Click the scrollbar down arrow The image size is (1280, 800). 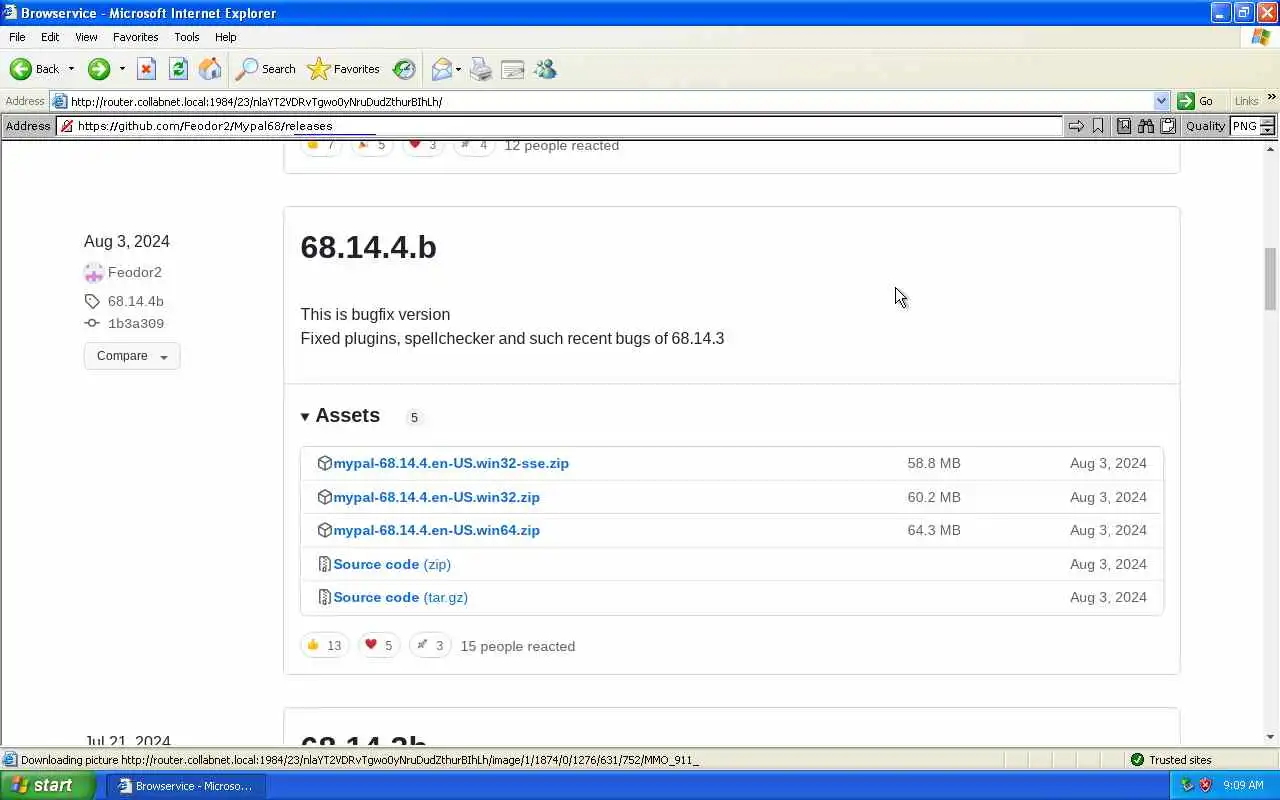tap(1271, 738)
